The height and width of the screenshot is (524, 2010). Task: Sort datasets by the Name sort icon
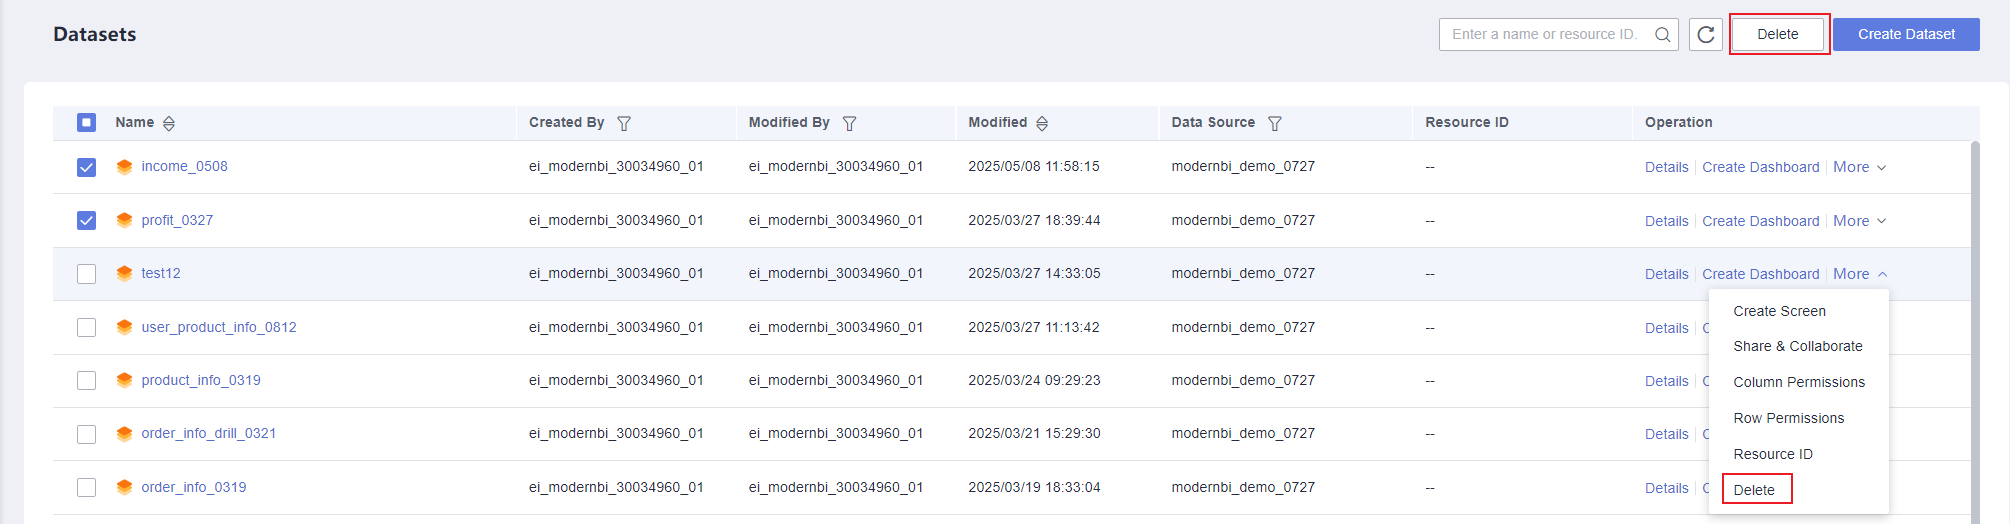click(x=169, y=123)
